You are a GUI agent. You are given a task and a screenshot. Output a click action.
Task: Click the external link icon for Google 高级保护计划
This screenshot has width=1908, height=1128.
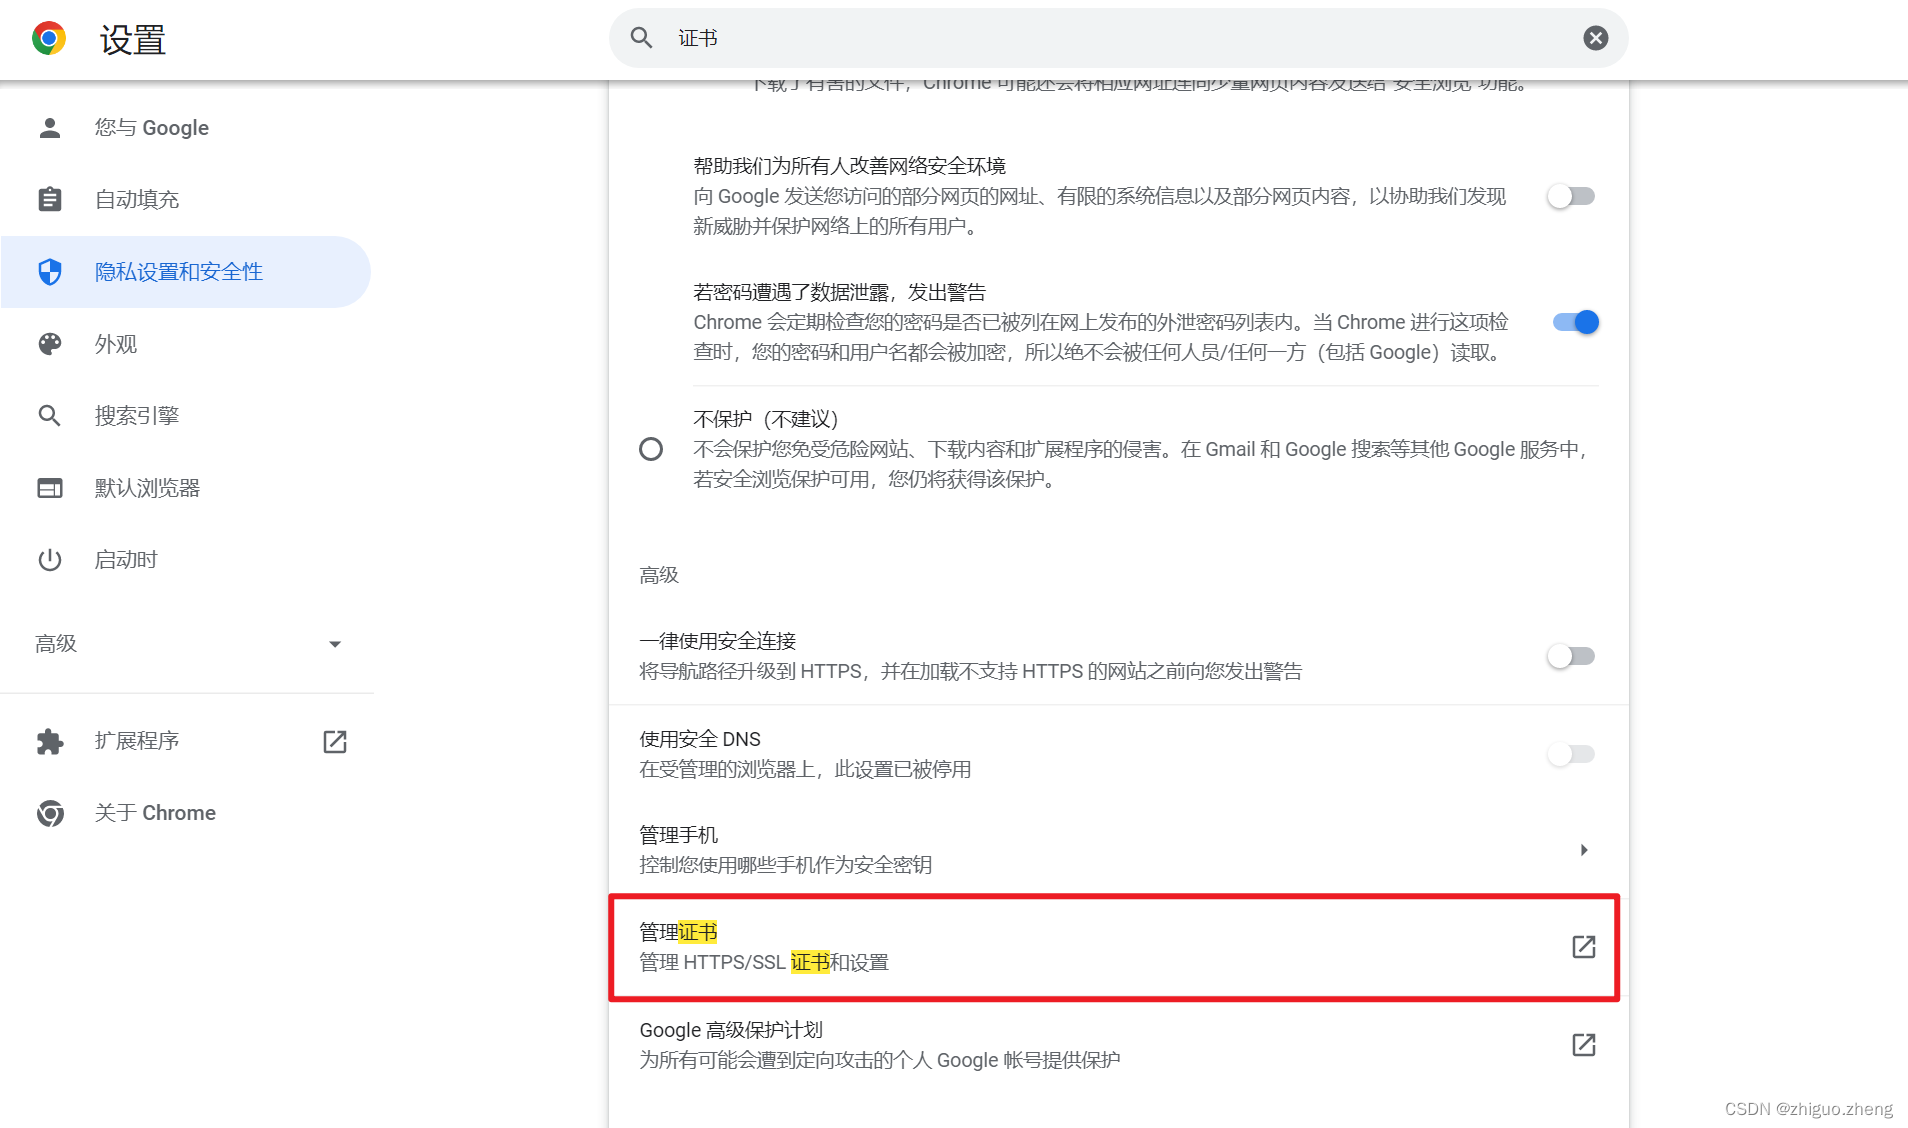1583,1045
